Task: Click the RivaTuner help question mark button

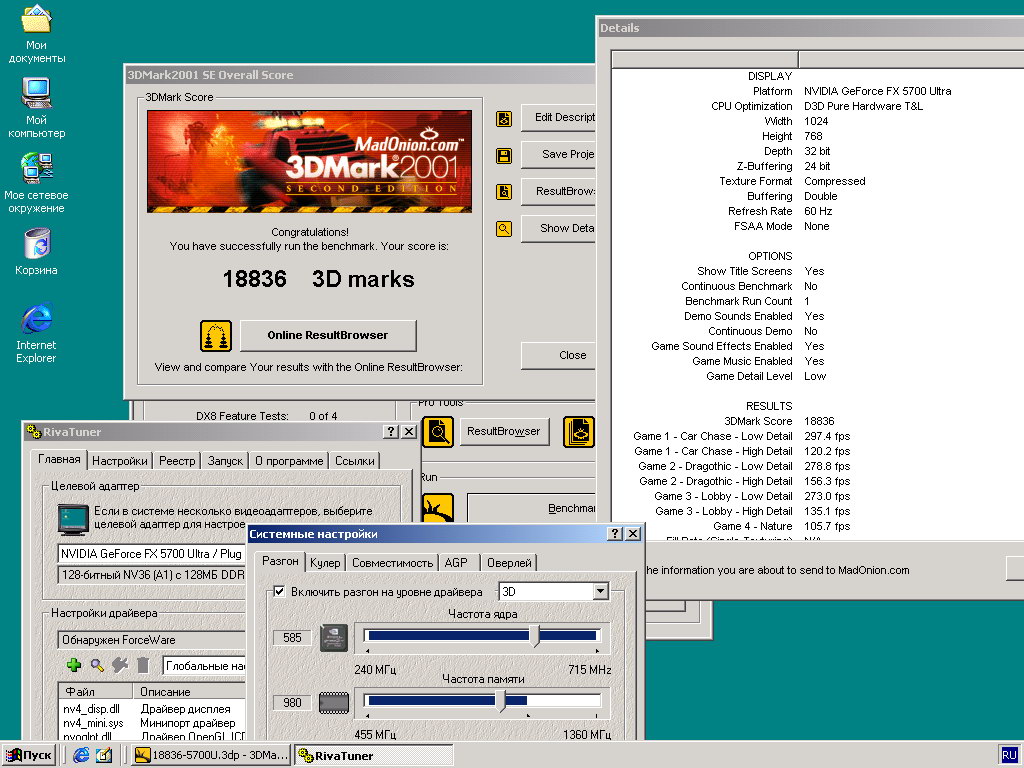Action: (x=391, y=431)
